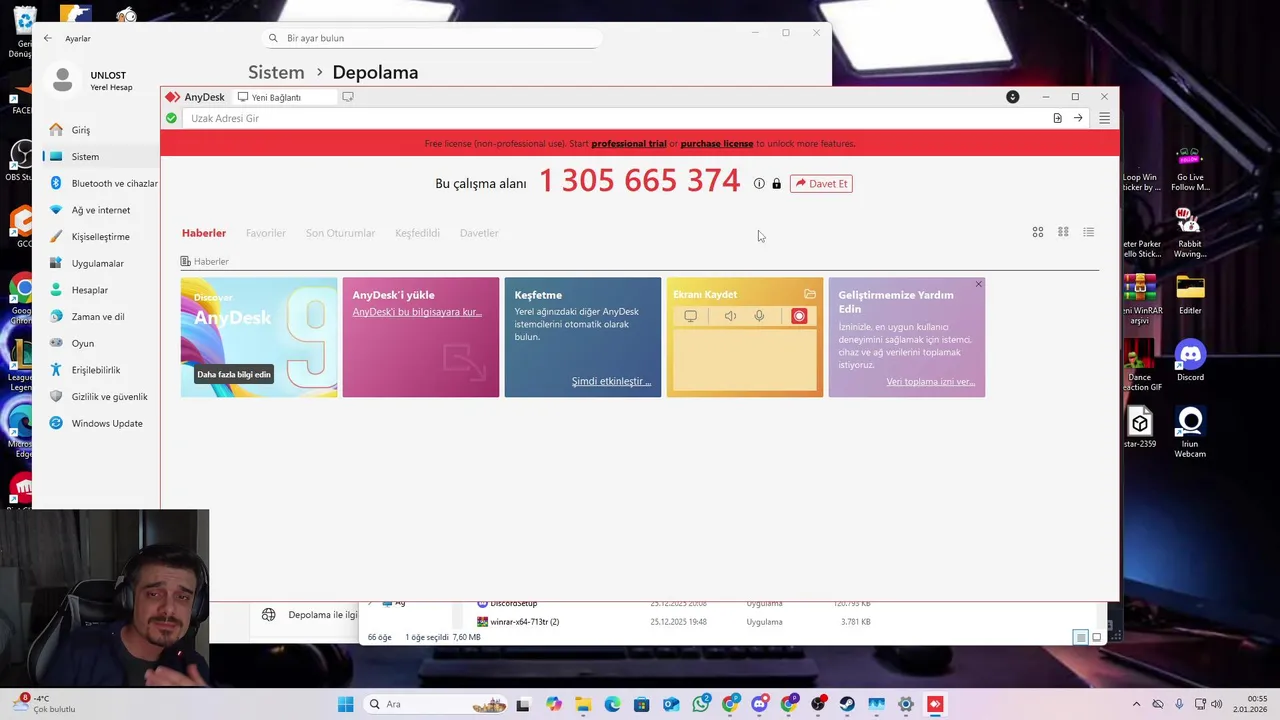1280x720 pixels.
Task: Click the Sistem breadcrumb in Settings
Action: coord(276,73)
